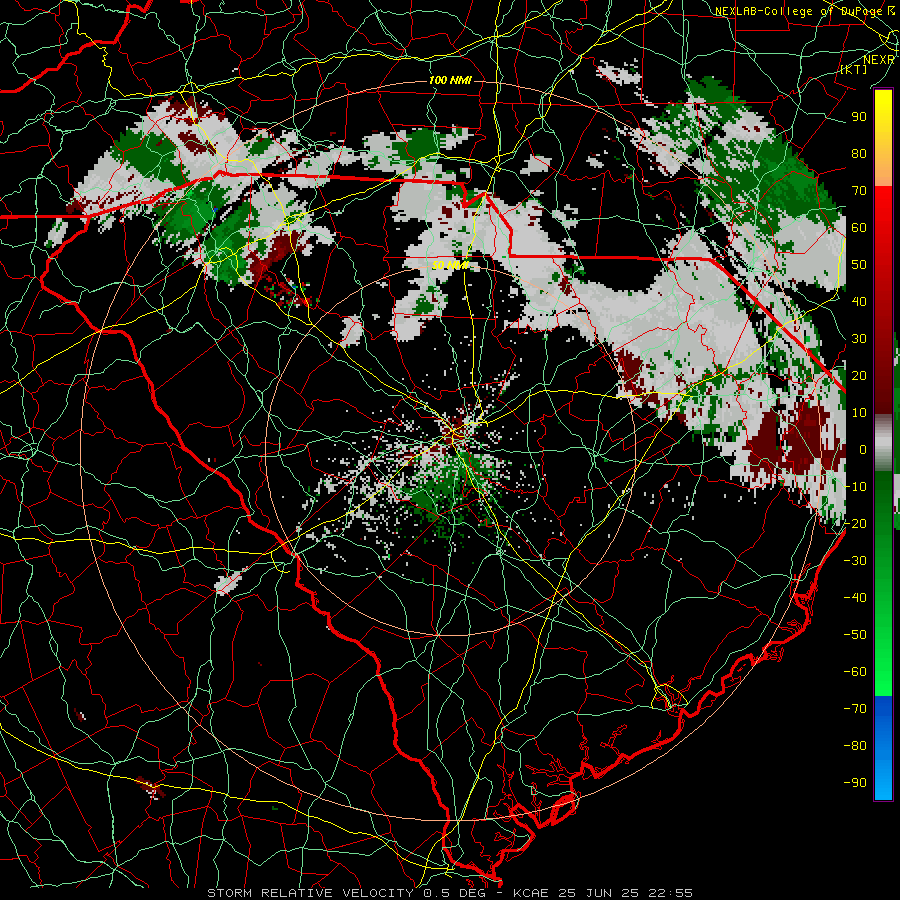Click the -80 knot label on the scale
This screenshot has width=900, height=900.
[x=855, y=746]
